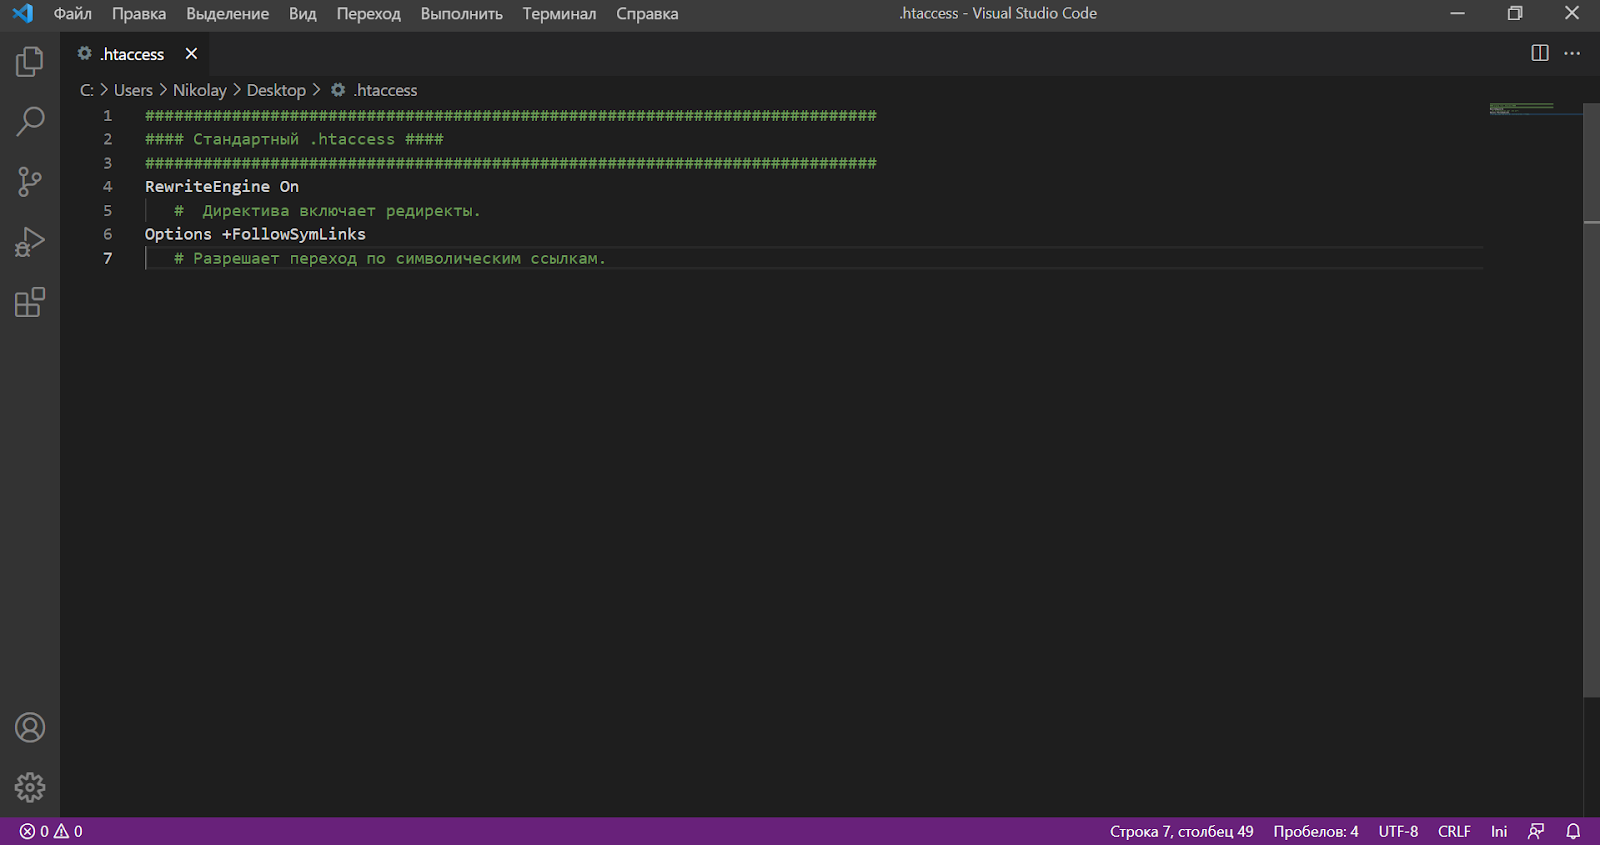This screenshot has width=1600, height=845.
Task: Open the Справка menu
Action: pyautogui.click(x=647, y=13)
